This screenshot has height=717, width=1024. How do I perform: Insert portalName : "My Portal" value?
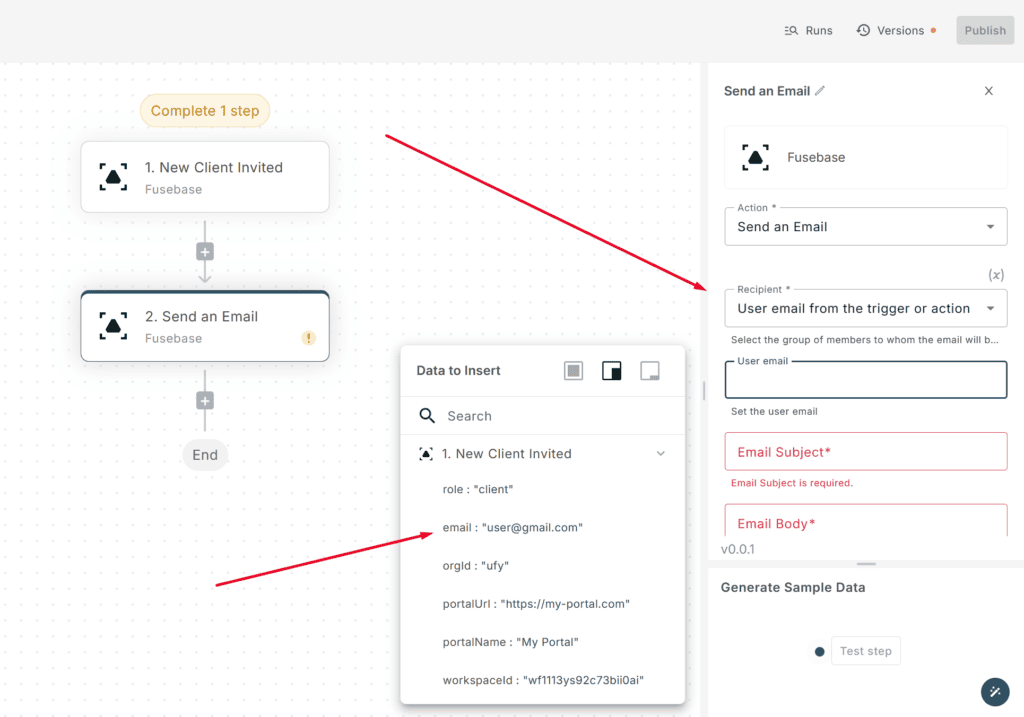point(511,642)
